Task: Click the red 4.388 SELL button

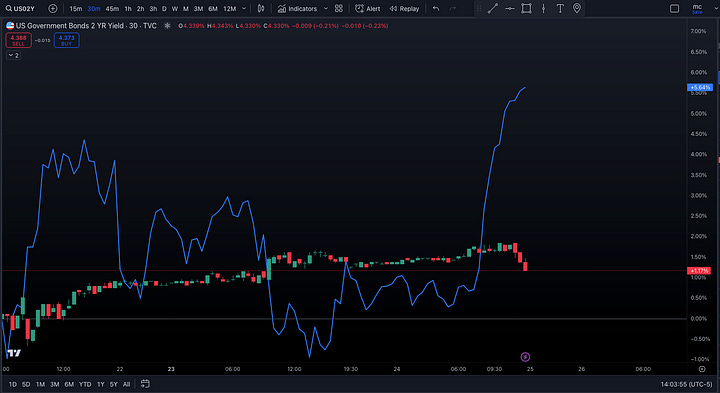Action: (18, 40)
